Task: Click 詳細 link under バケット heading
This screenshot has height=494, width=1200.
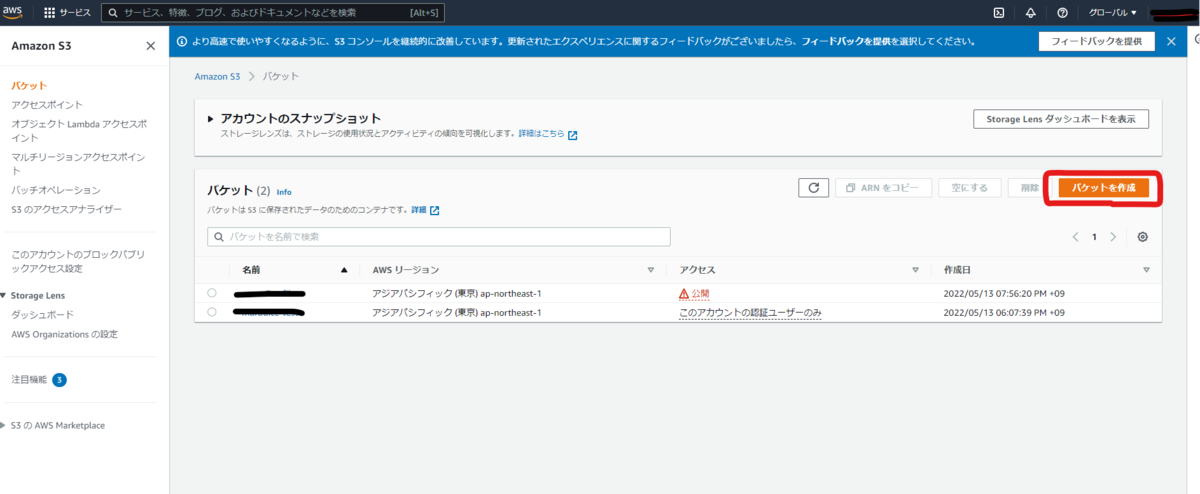Action: pyautogui.click(x=417, y=210)
